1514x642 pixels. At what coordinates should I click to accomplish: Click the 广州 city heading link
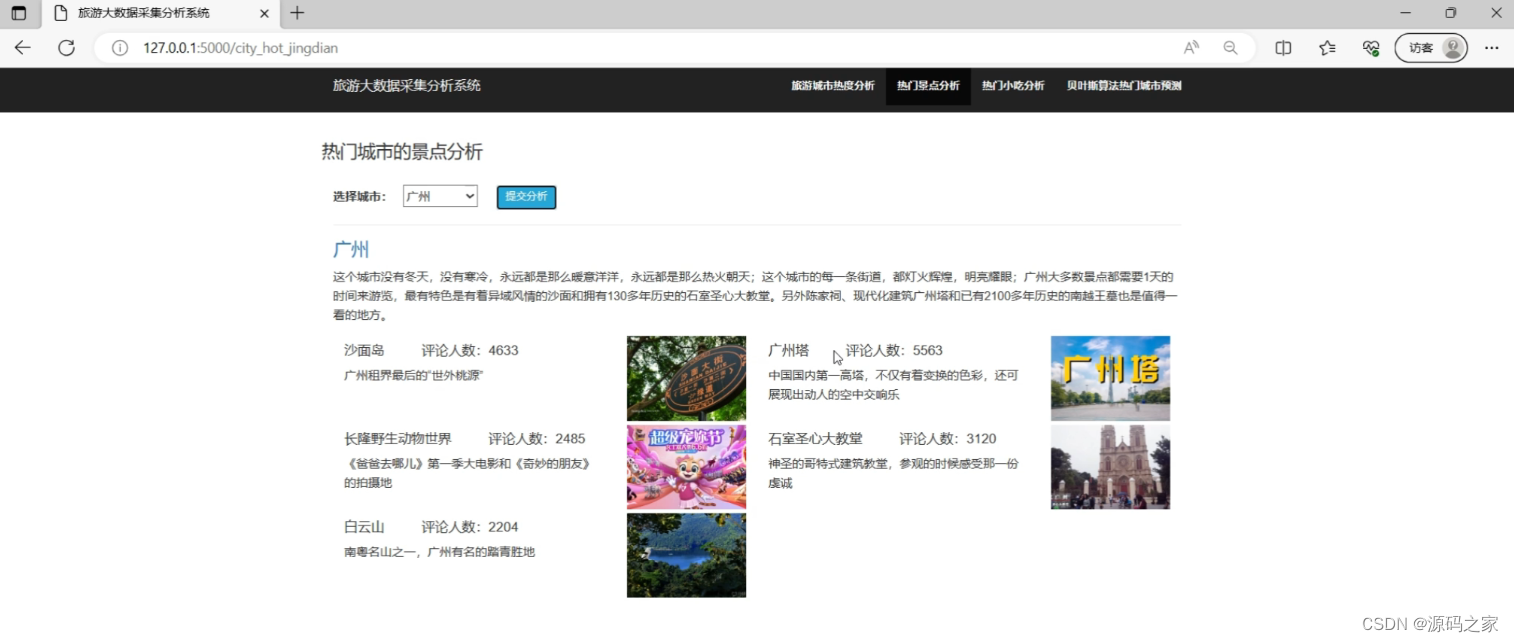(350, 249)
